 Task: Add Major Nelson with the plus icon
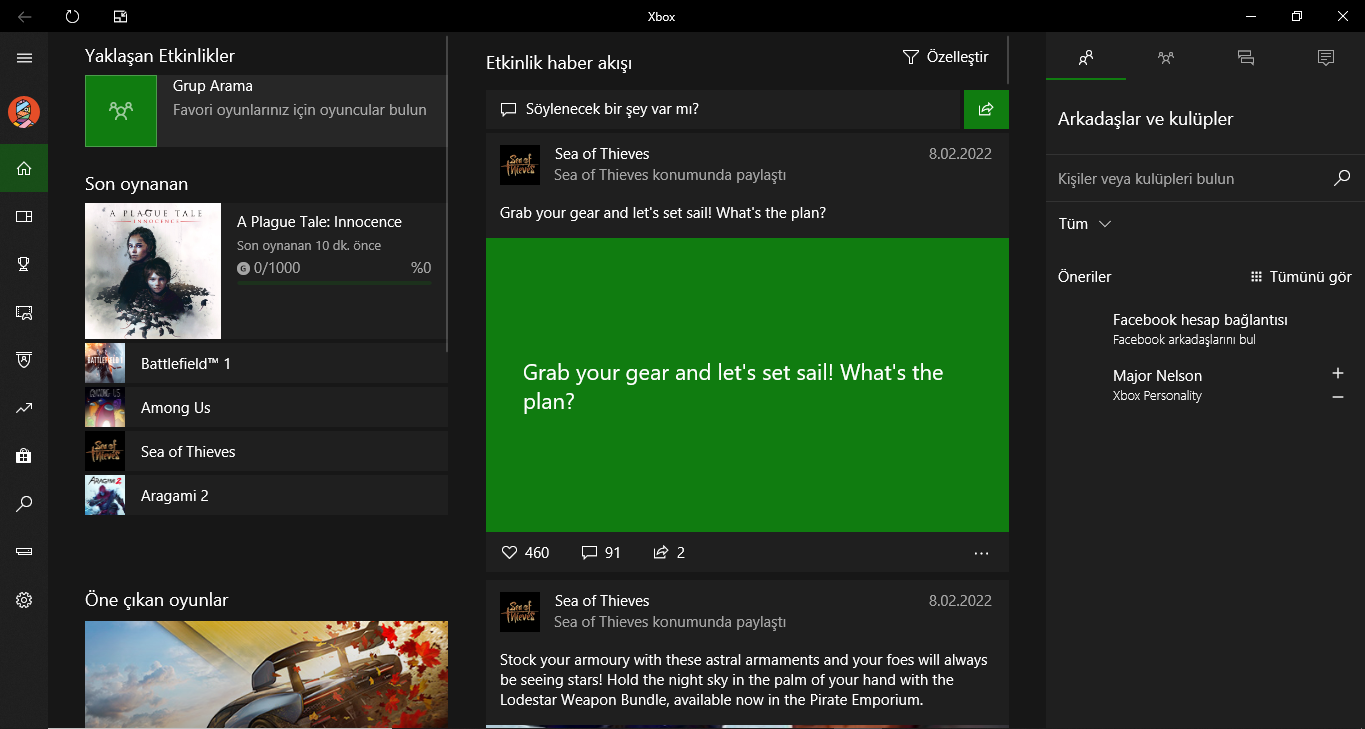click(x=1338, y=373)
